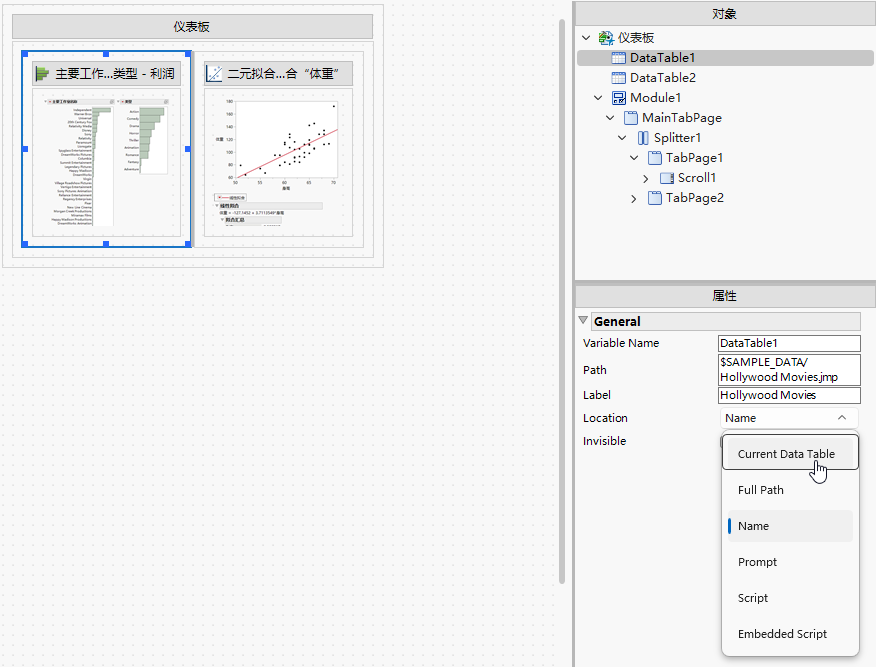Click the 仪表板 title bar on the canvas
Viewport: 876px width, 667px height.
(192, 26)
